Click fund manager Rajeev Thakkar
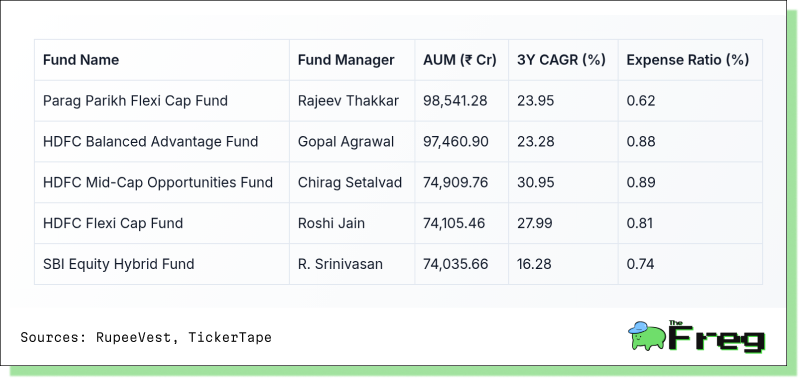This screenshot has height=378, width=799. 349,101
